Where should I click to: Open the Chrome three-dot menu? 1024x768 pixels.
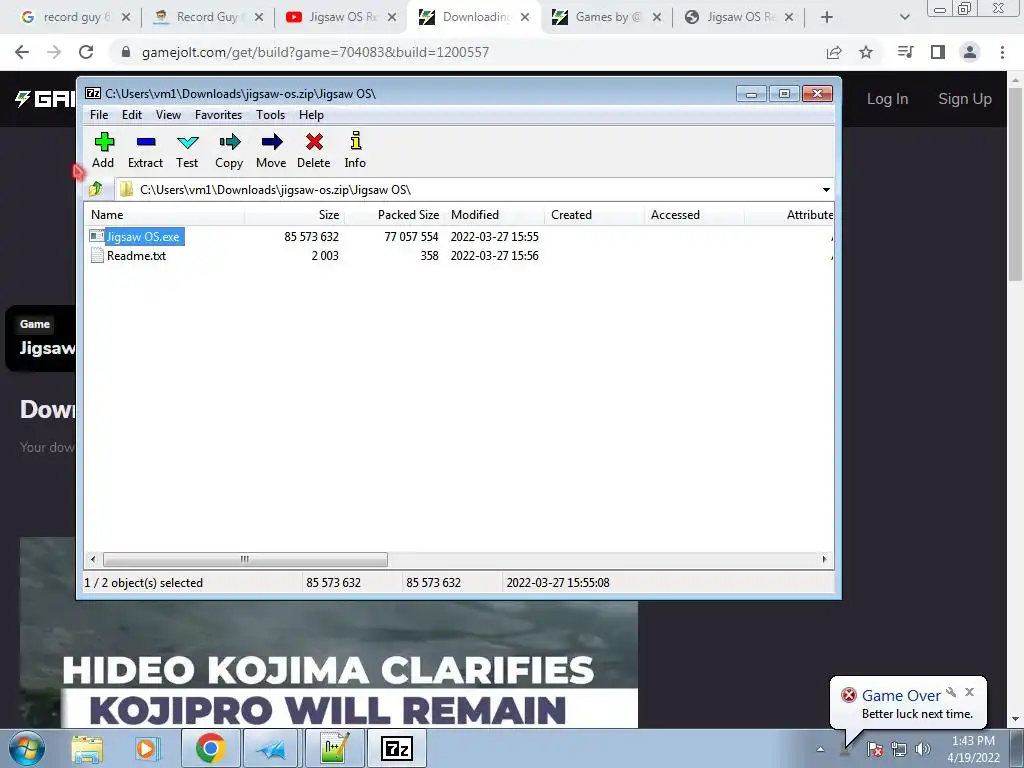pos(1002,52)
